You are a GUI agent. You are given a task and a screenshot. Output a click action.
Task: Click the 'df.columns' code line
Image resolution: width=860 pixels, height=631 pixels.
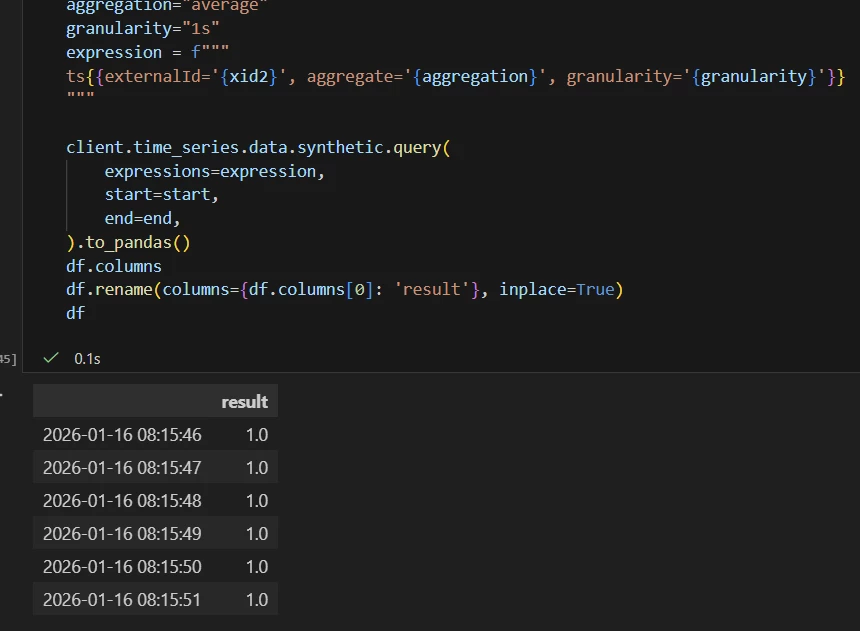(114, 266)
